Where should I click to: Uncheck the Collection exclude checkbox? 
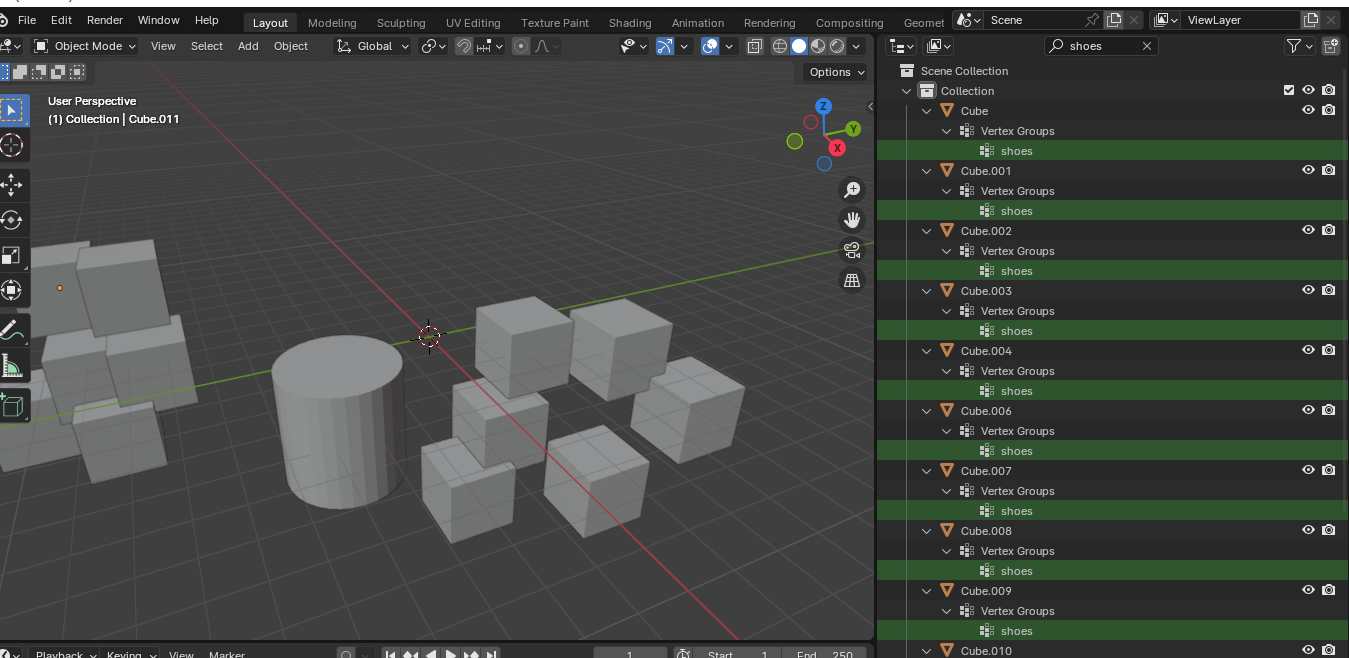coord(1289,91)
